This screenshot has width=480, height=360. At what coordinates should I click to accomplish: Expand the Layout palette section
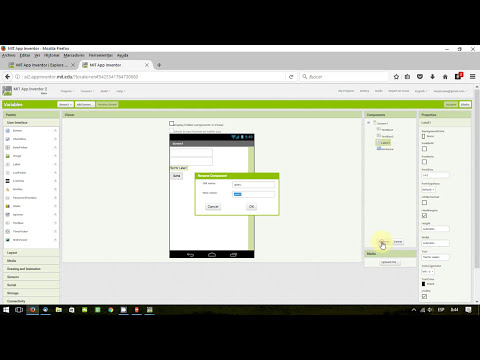pyautogui.click(x=31, y=253)
